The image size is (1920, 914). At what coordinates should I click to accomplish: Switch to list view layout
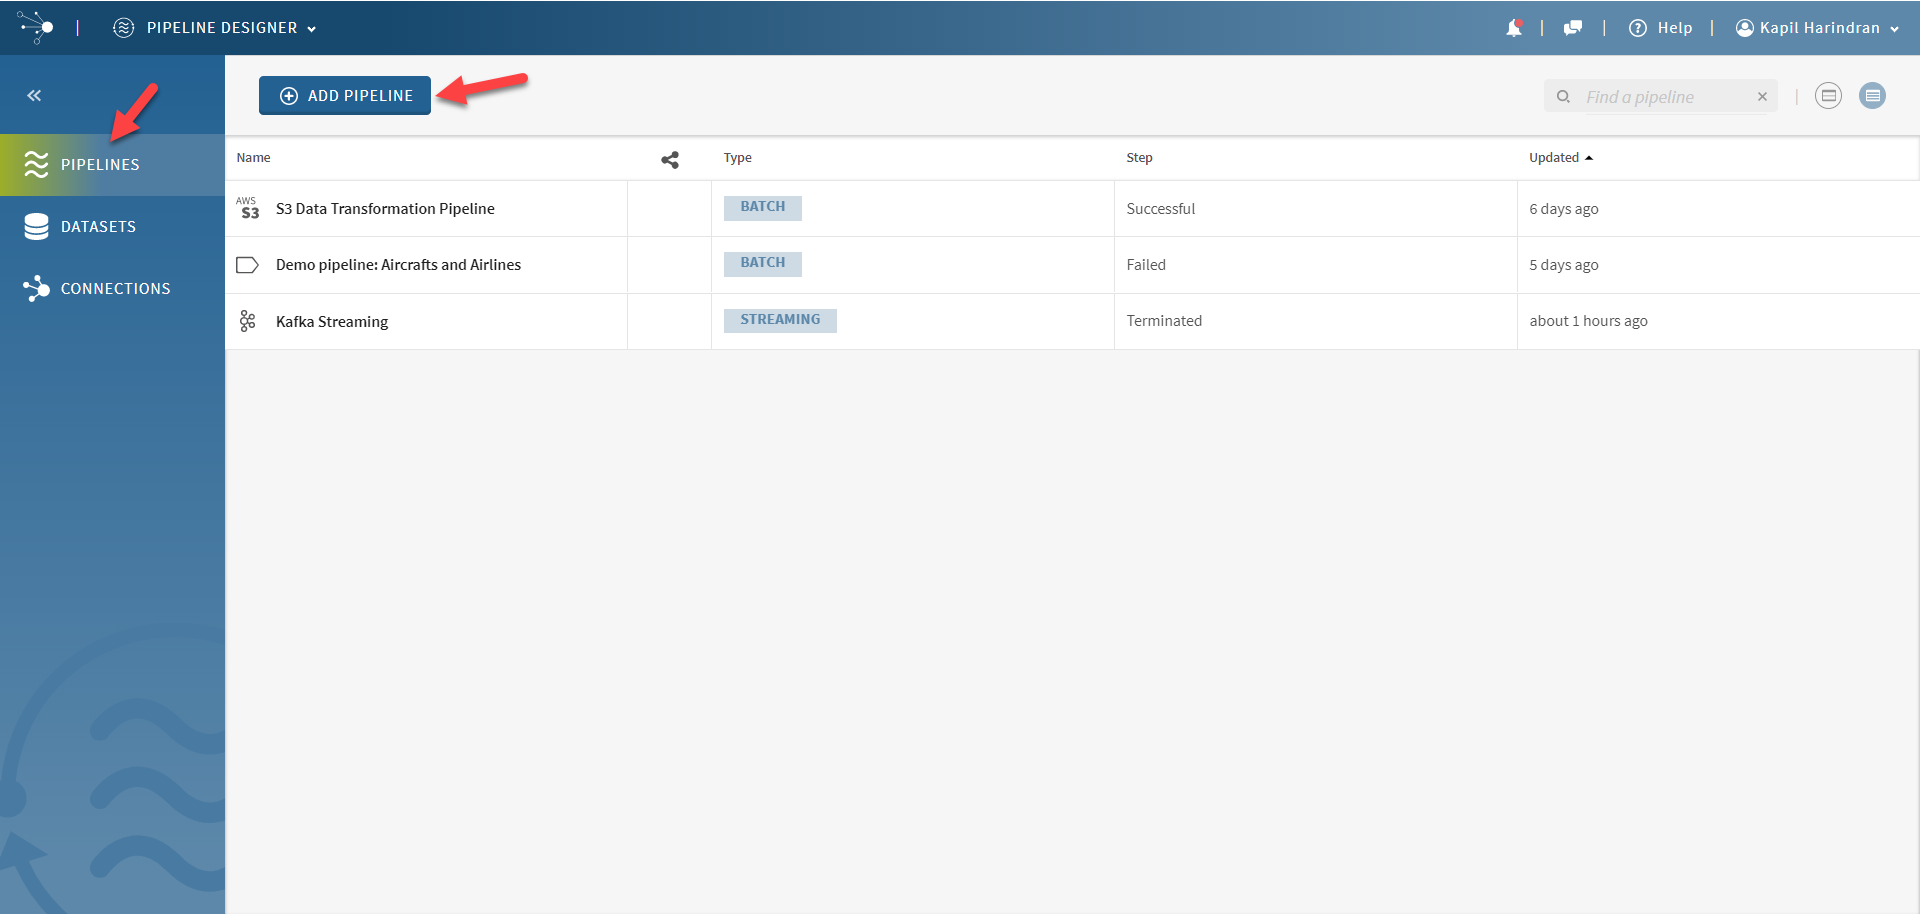[x=1873, y=95]
